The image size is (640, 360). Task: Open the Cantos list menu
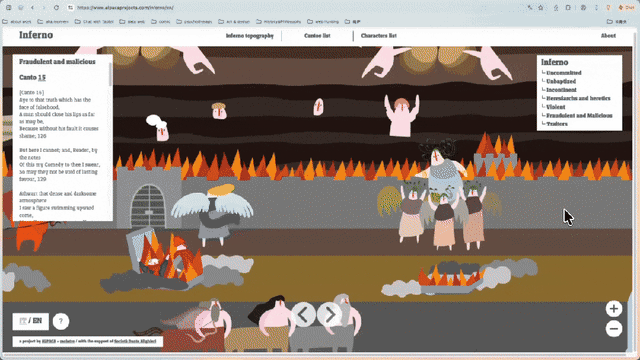(317, 36)
